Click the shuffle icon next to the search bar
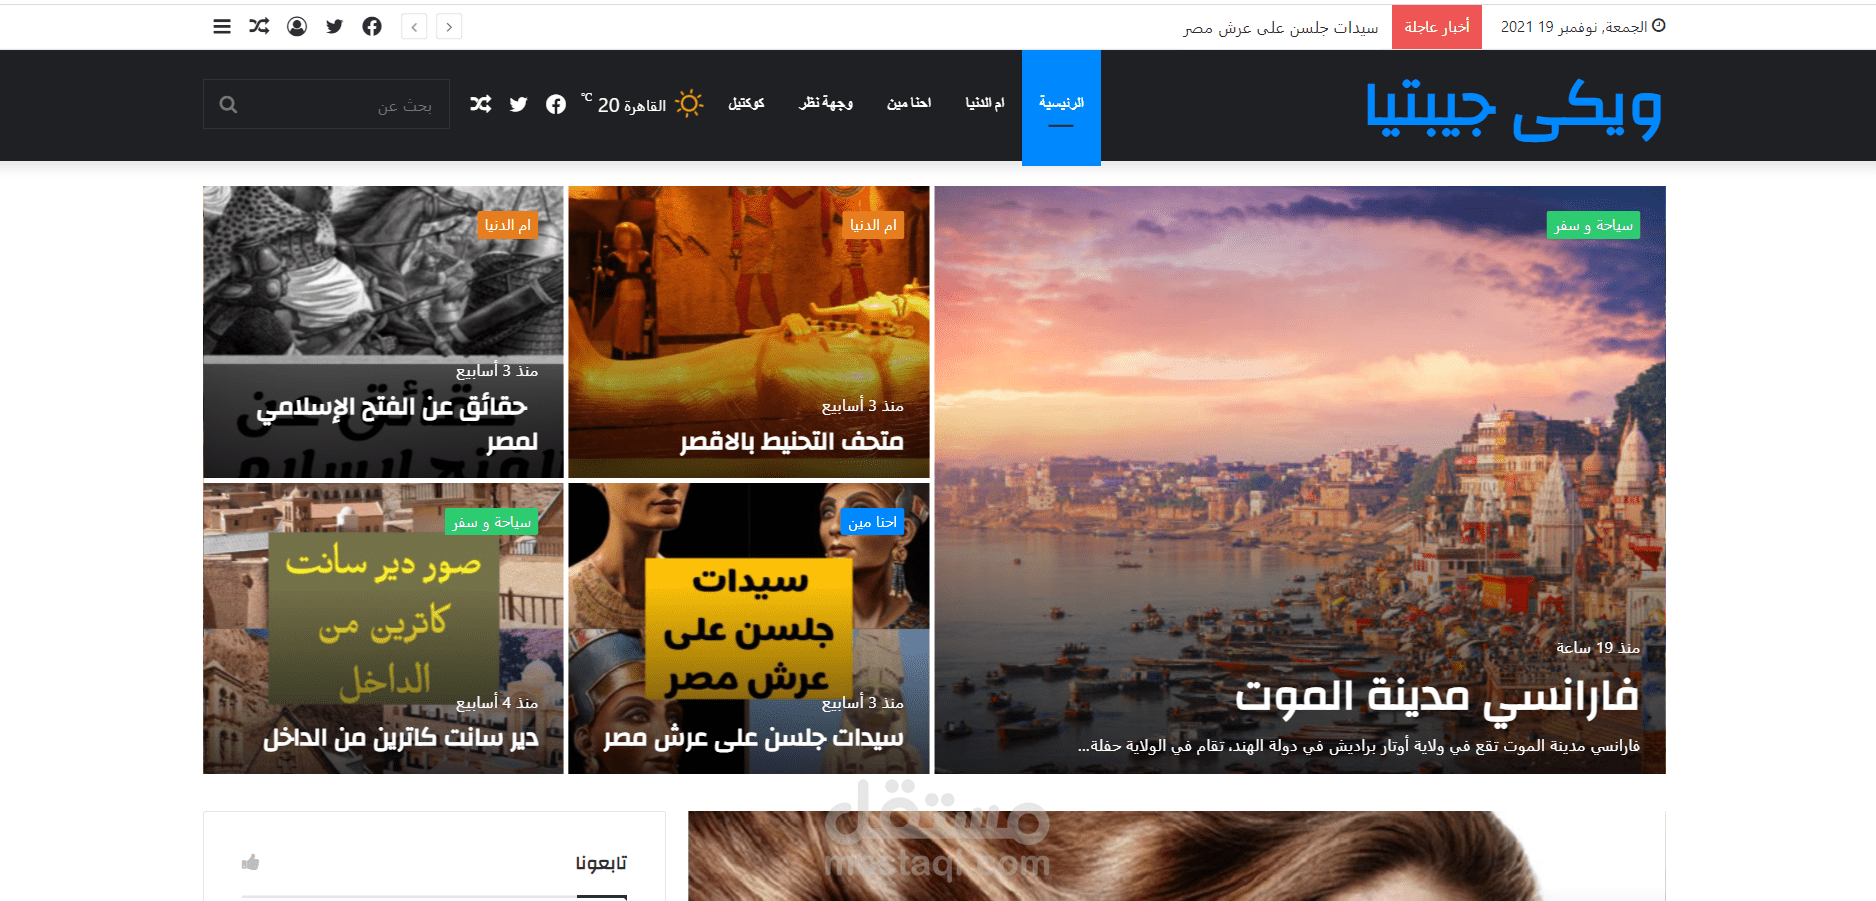Image resolution: width=1876 pixels, height=901 pixels. pos(480,103)
